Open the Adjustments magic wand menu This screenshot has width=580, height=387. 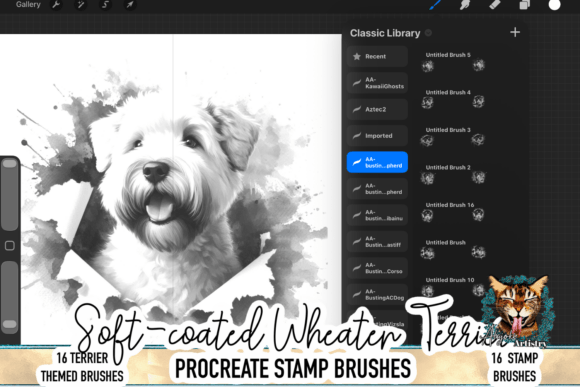coord(81,5)
